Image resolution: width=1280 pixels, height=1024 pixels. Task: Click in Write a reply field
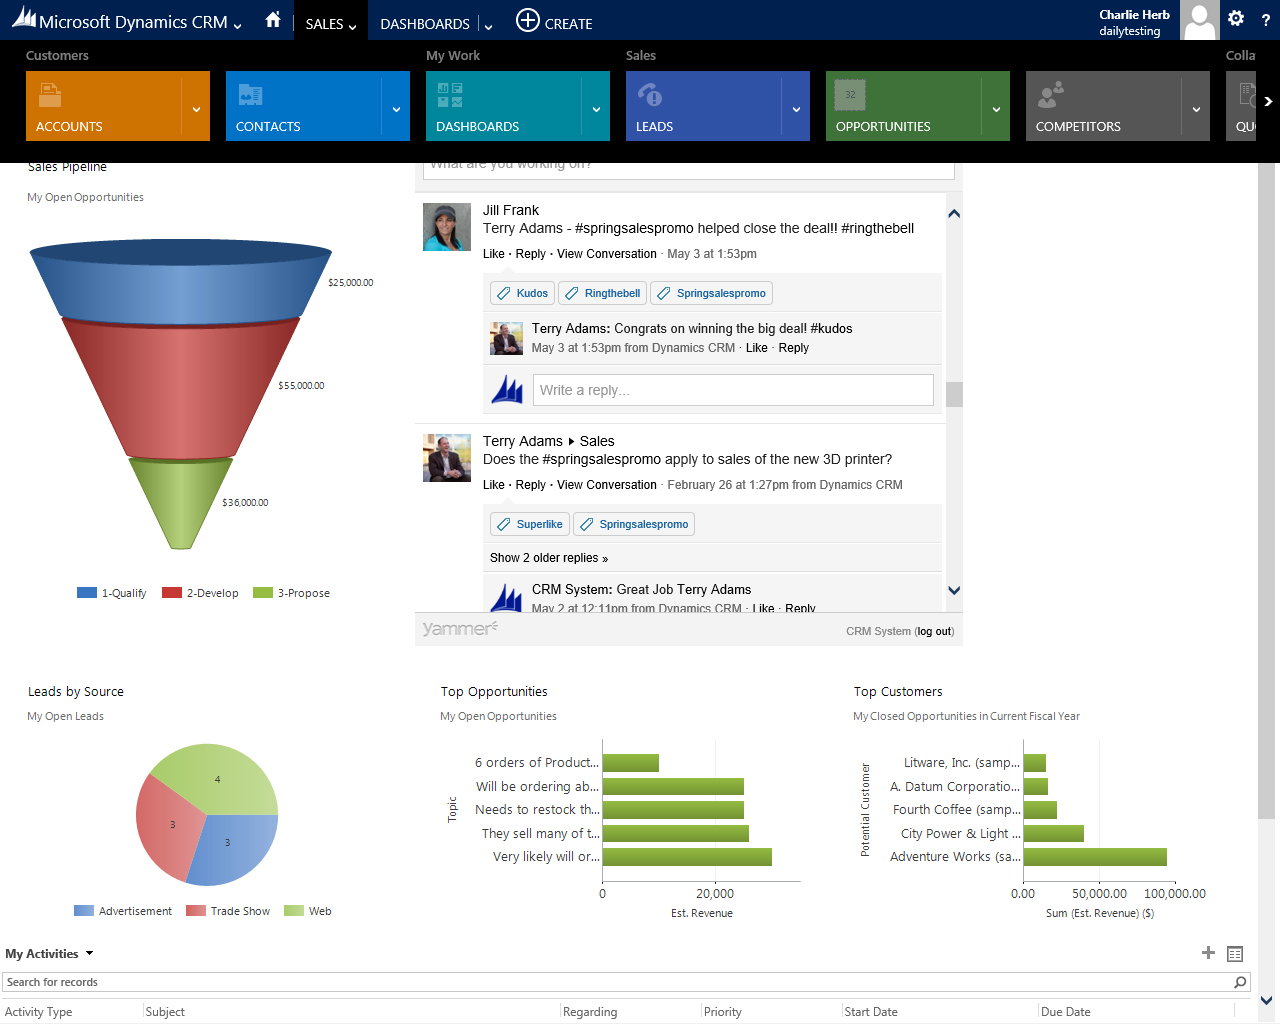tap(733, 390)
